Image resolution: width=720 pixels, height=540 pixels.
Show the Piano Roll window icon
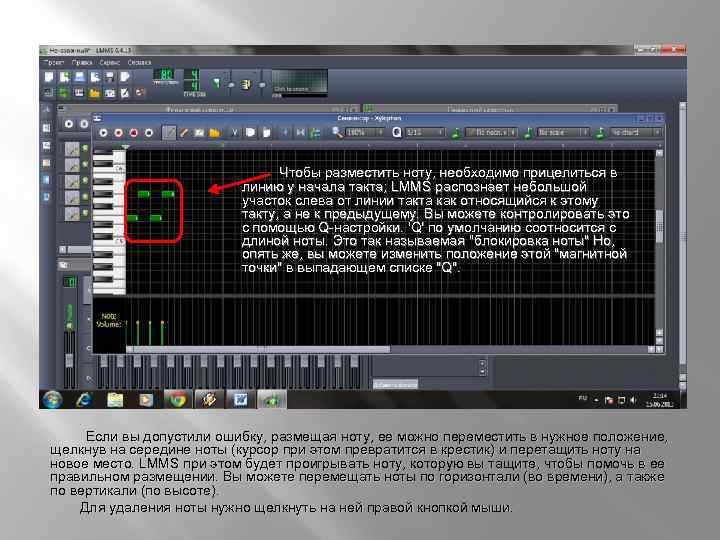[79, 93]
